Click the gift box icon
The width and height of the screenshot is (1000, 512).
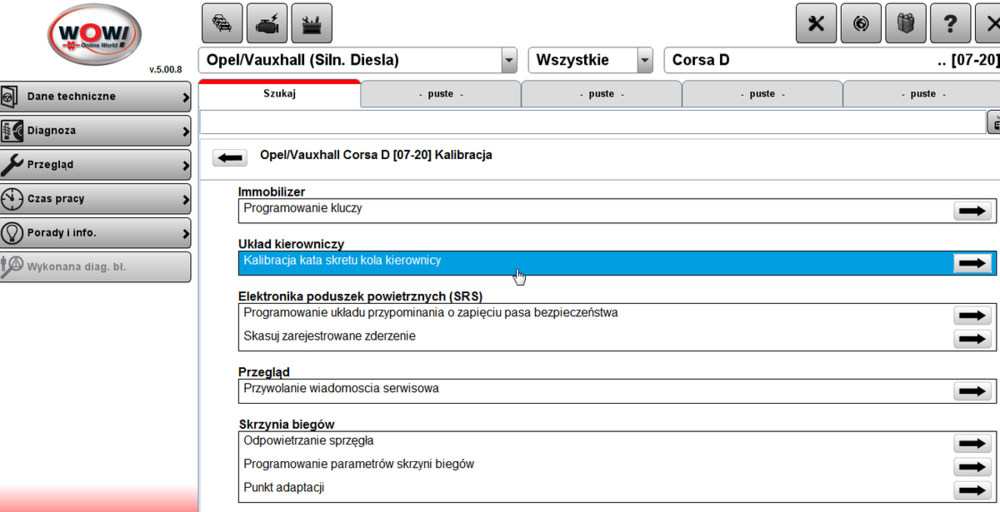click(x=905, y=23)
